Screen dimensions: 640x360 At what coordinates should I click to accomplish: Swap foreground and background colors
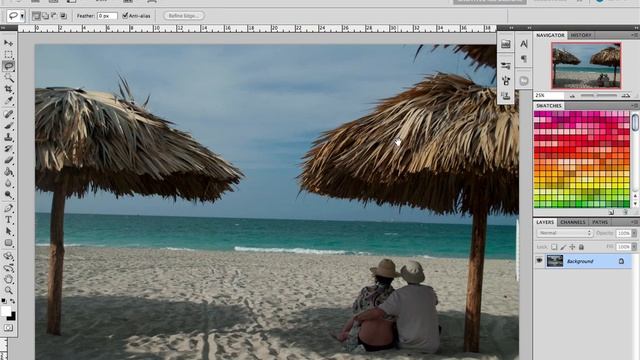click(13, 301)
